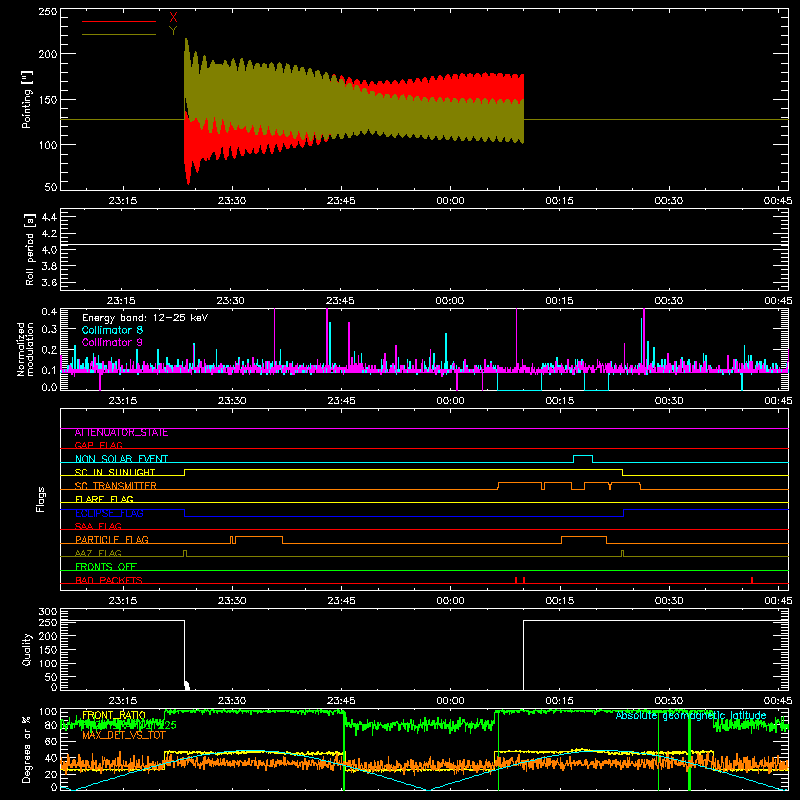Click the 23:15 label under Pointing plot
The width and height of the screenshot is (800, 800).
click(122, 201)
